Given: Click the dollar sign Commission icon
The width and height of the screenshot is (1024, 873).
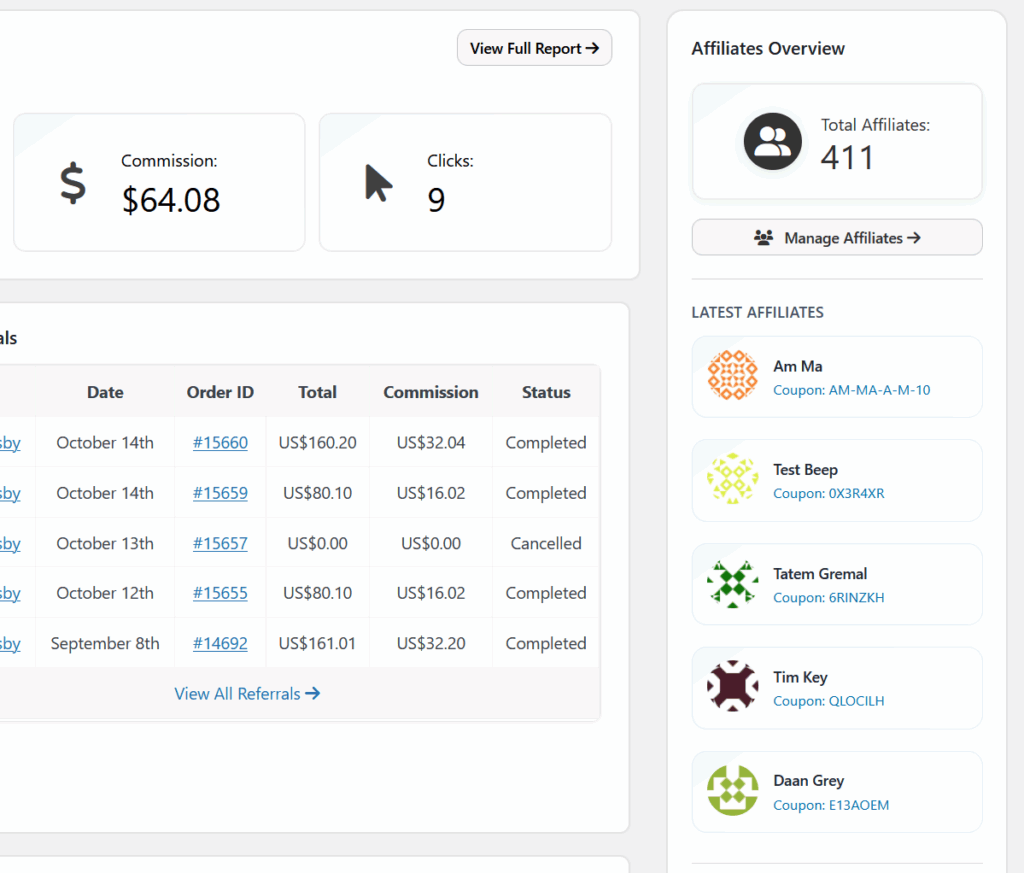Looking at the screenshot, I should coord(72,184).
